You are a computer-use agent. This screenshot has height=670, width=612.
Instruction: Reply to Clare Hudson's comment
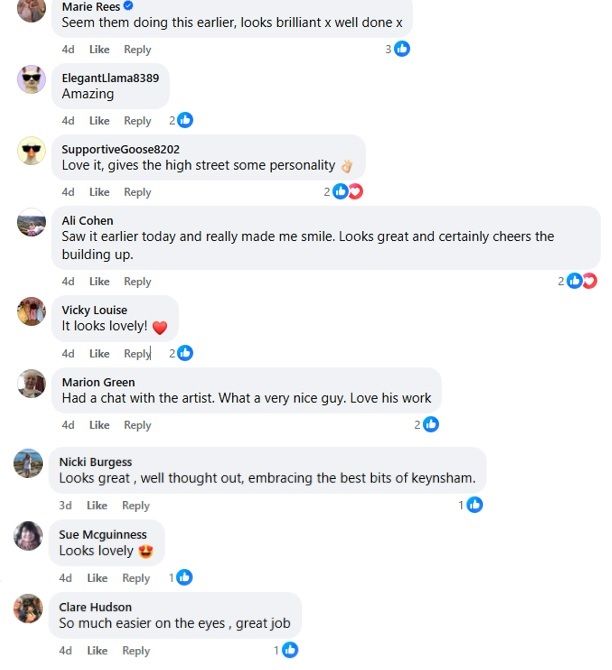(x=136, y=650)
